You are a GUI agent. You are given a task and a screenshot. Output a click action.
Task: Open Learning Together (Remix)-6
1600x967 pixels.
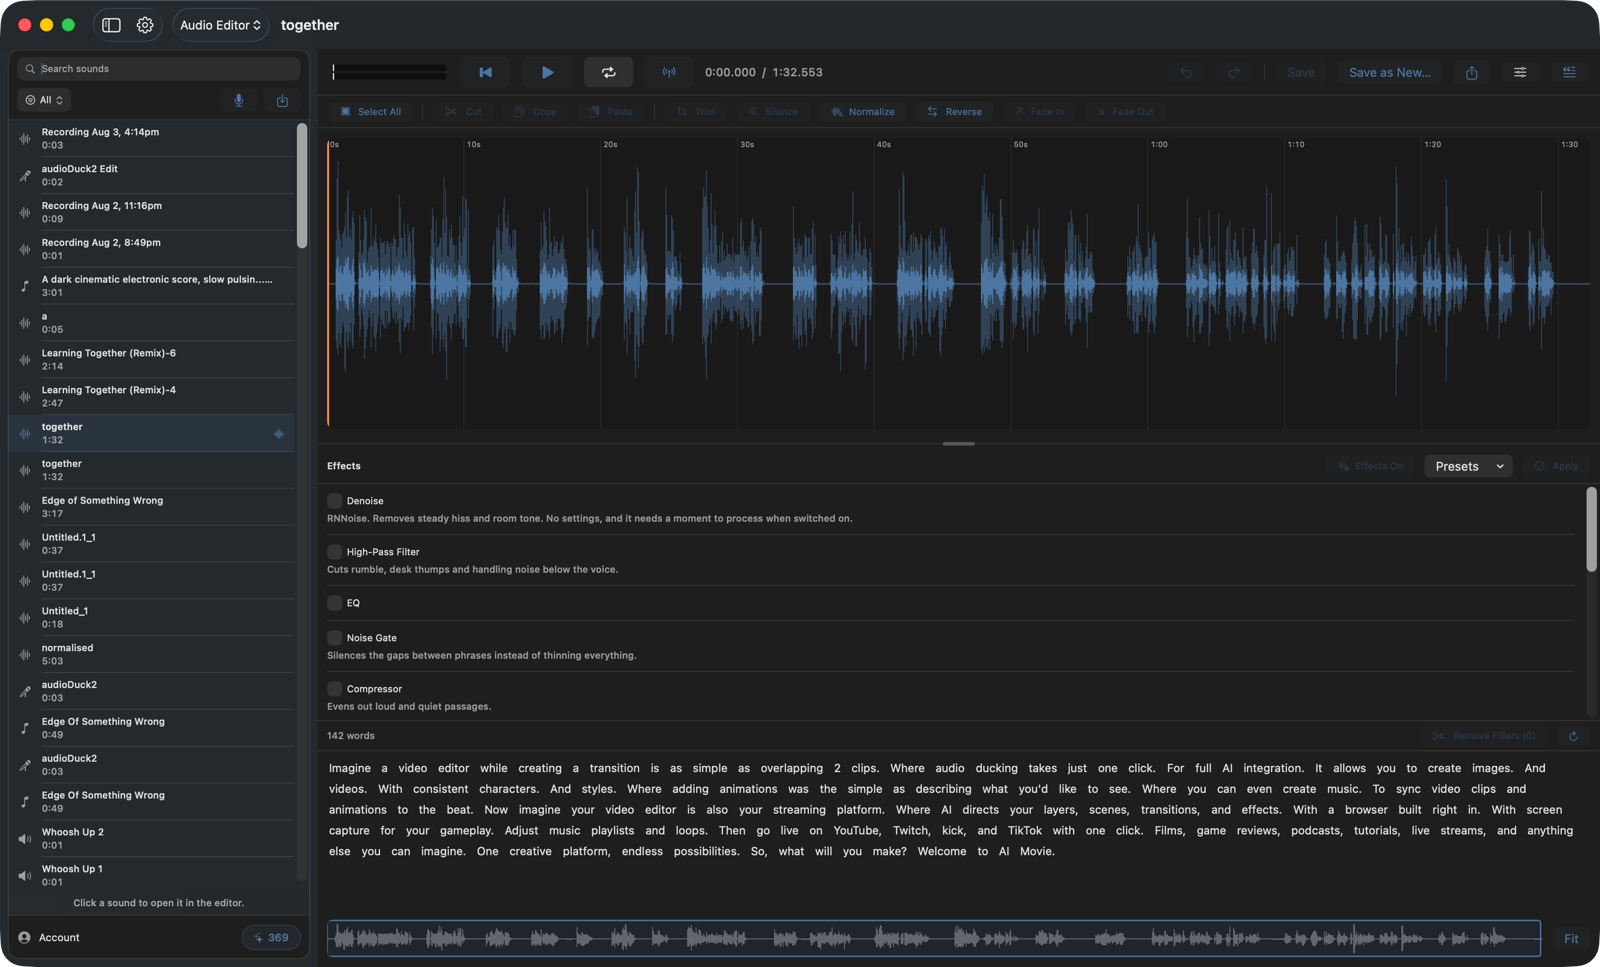152,360
